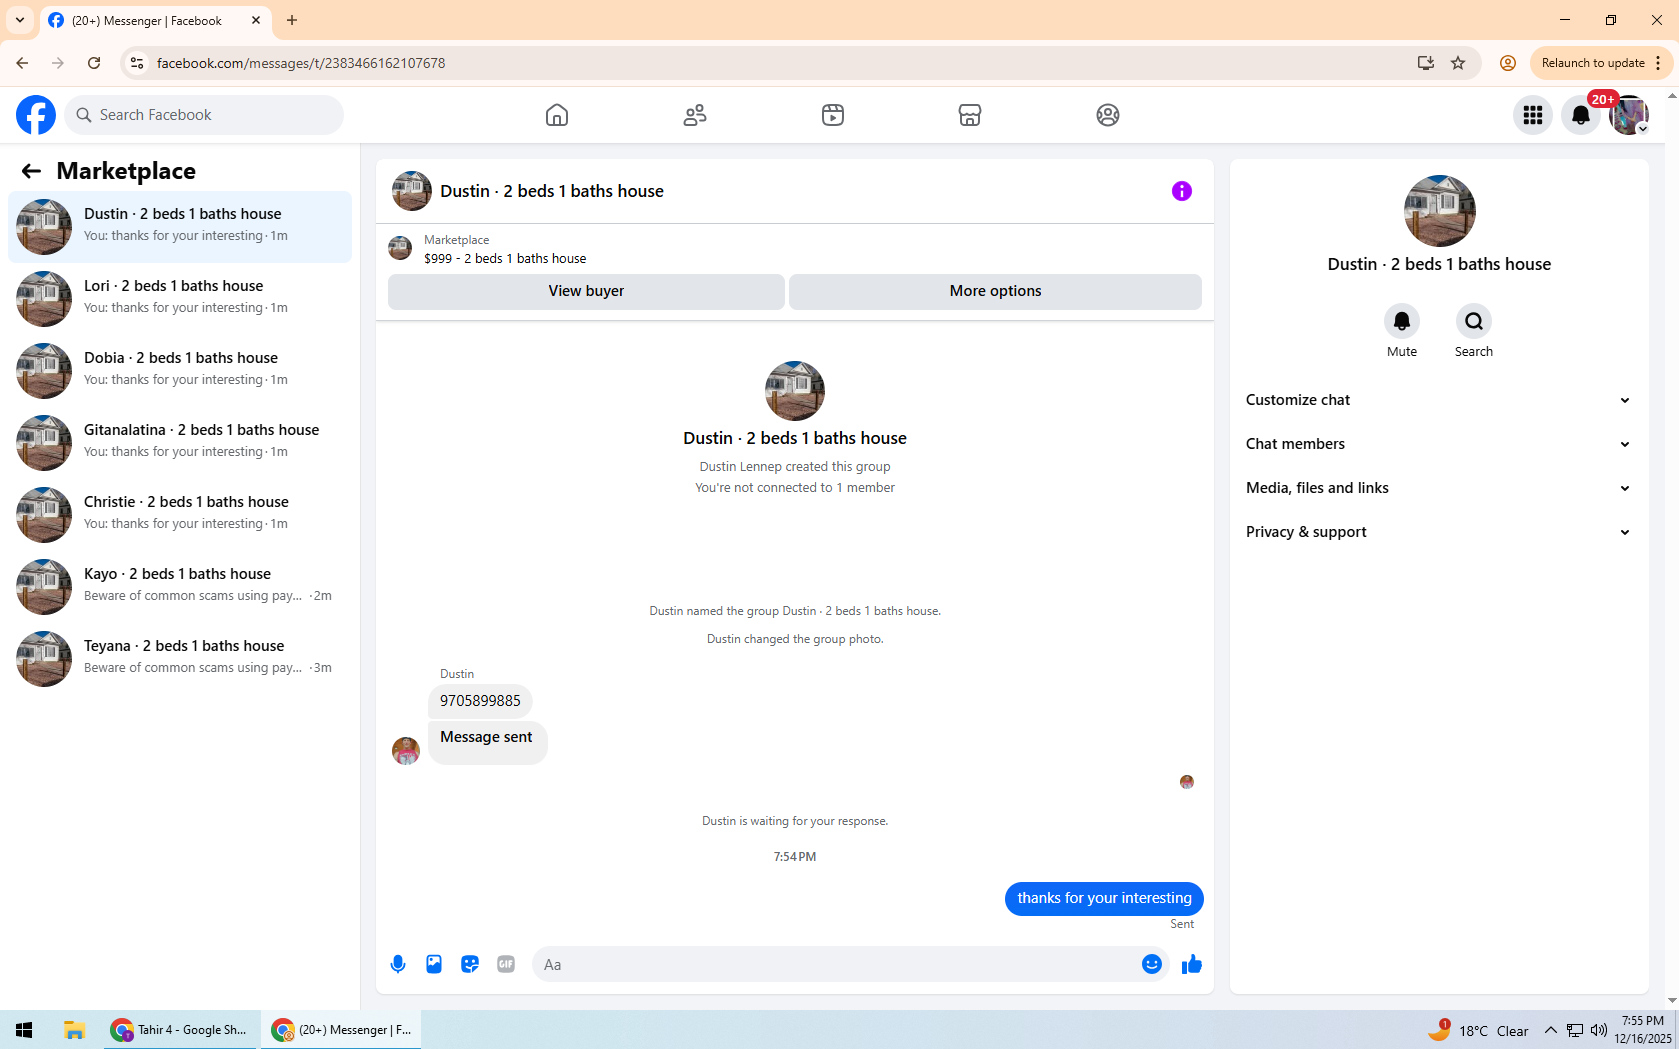Click the phone number 9705899885 message
The height and width of the screenshot is (1049, 1679).
(480, 701)
